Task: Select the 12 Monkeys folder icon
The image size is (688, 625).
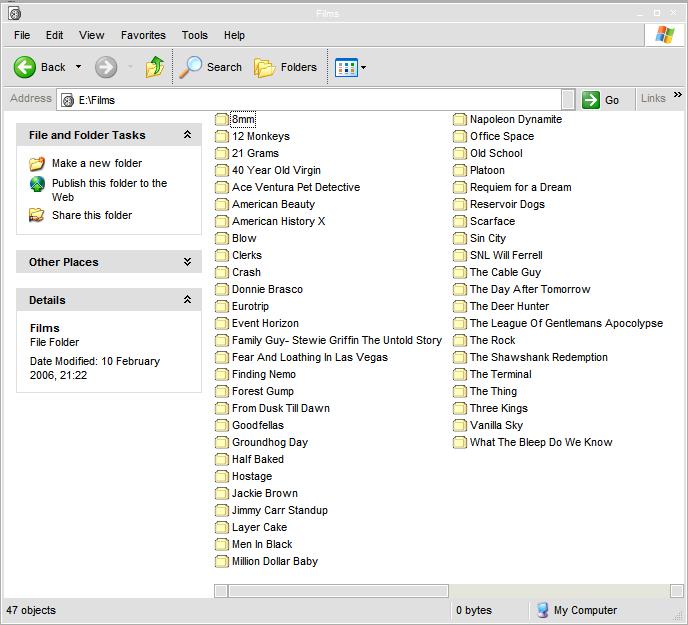Action: tap(222, 136)
